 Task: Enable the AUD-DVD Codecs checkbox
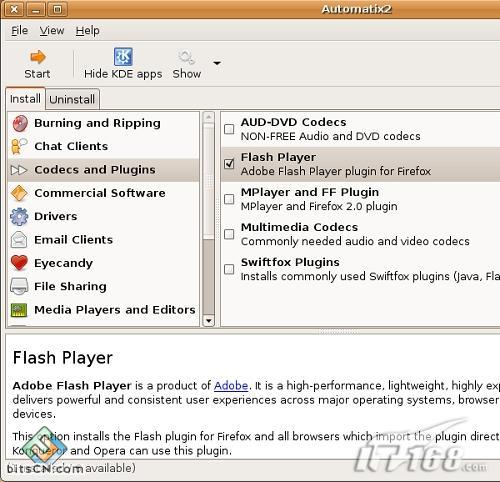point(229,129)
